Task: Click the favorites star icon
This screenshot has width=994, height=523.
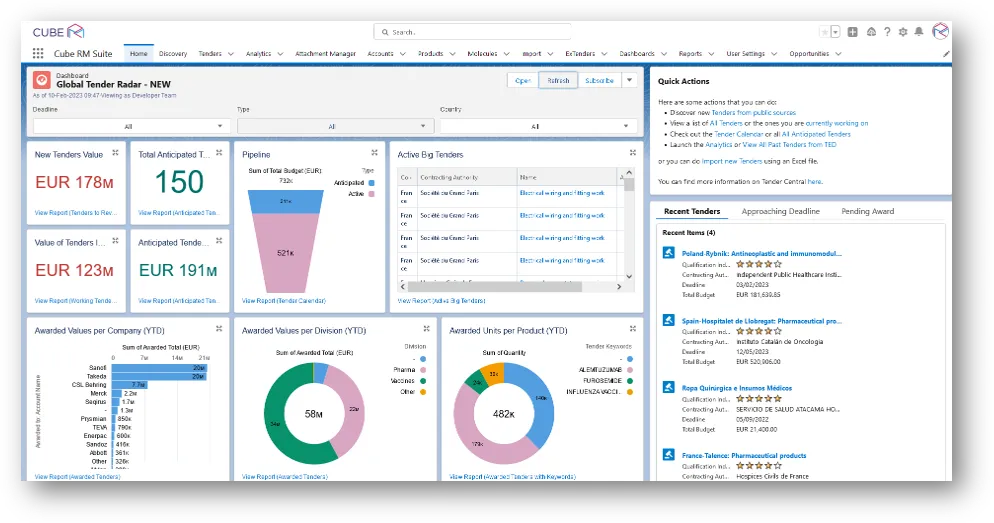Action: pyautogui.click(x=824, y=32)
